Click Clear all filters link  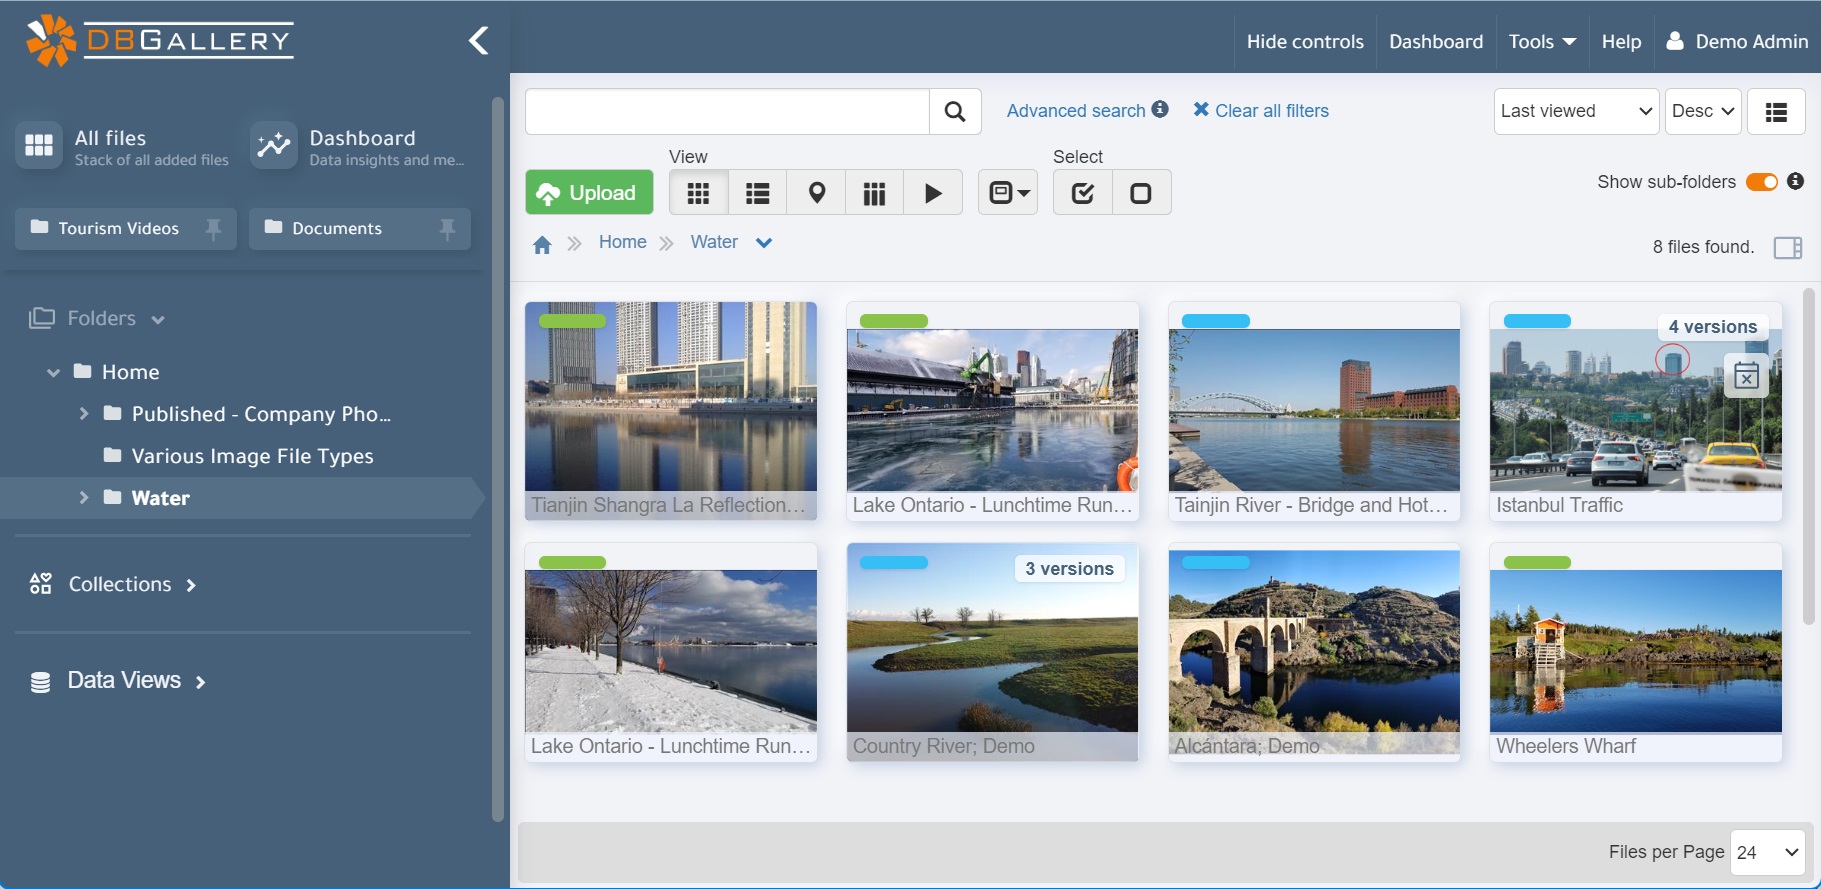point(1261,111)
